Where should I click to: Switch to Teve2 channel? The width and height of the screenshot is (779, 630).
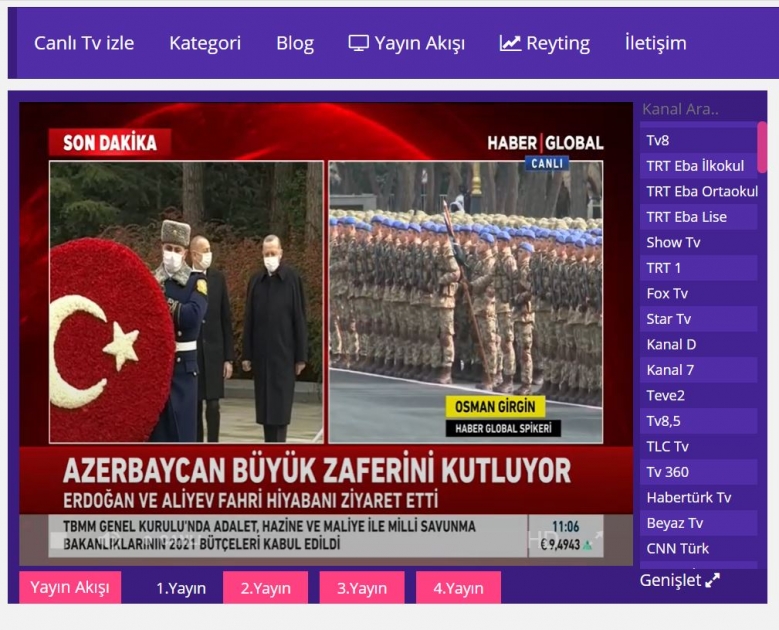(x=698, y=396)
